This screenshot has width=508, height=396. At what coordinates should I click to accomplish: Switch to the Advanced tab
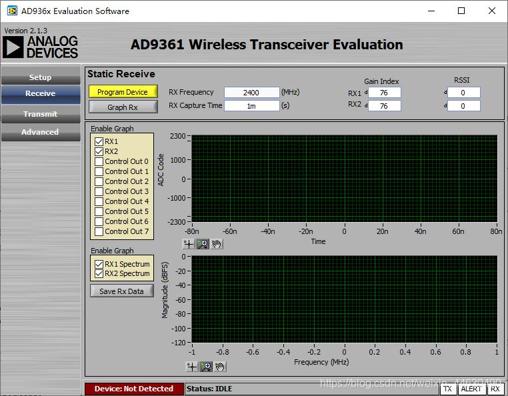tap(40, 132)
